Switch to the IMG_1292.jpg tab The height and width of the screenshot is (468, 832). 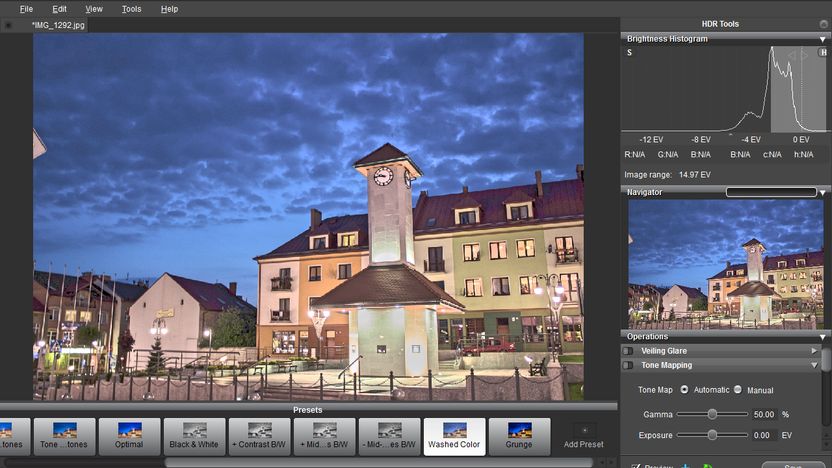click(x=58, y=25)
